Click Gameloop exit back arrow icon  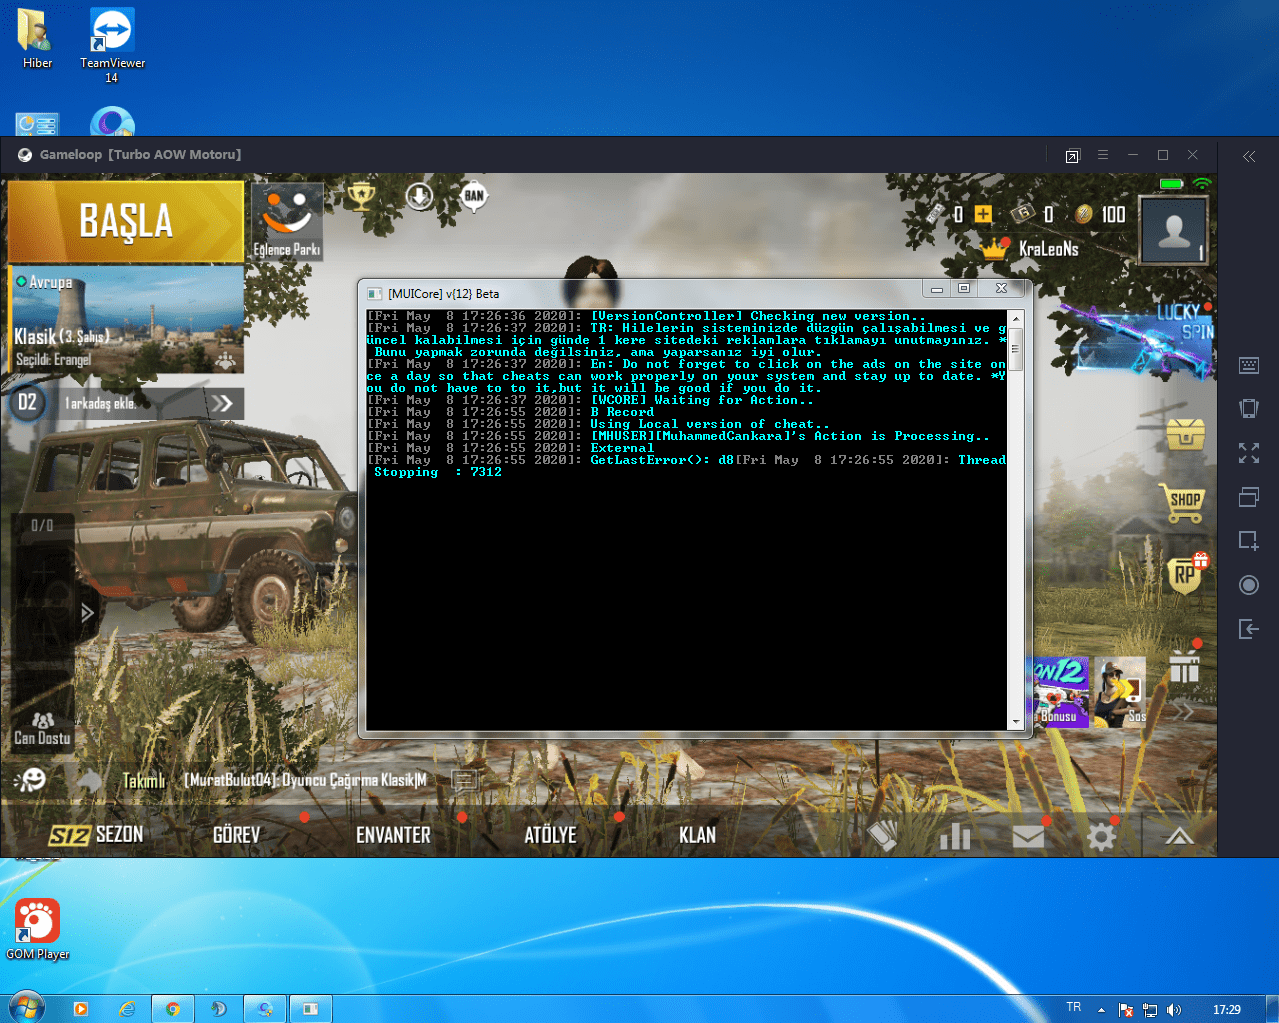pos(1249,629)
